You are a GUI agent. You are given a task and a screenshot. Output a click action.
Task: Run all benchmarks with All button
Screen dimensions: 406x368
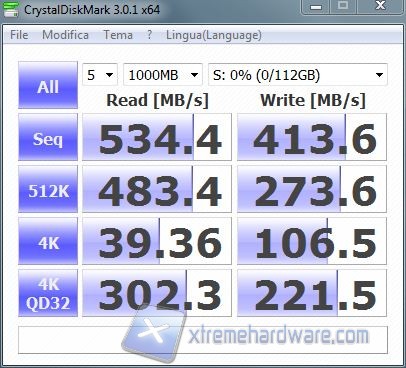click(x=48, y=85)
